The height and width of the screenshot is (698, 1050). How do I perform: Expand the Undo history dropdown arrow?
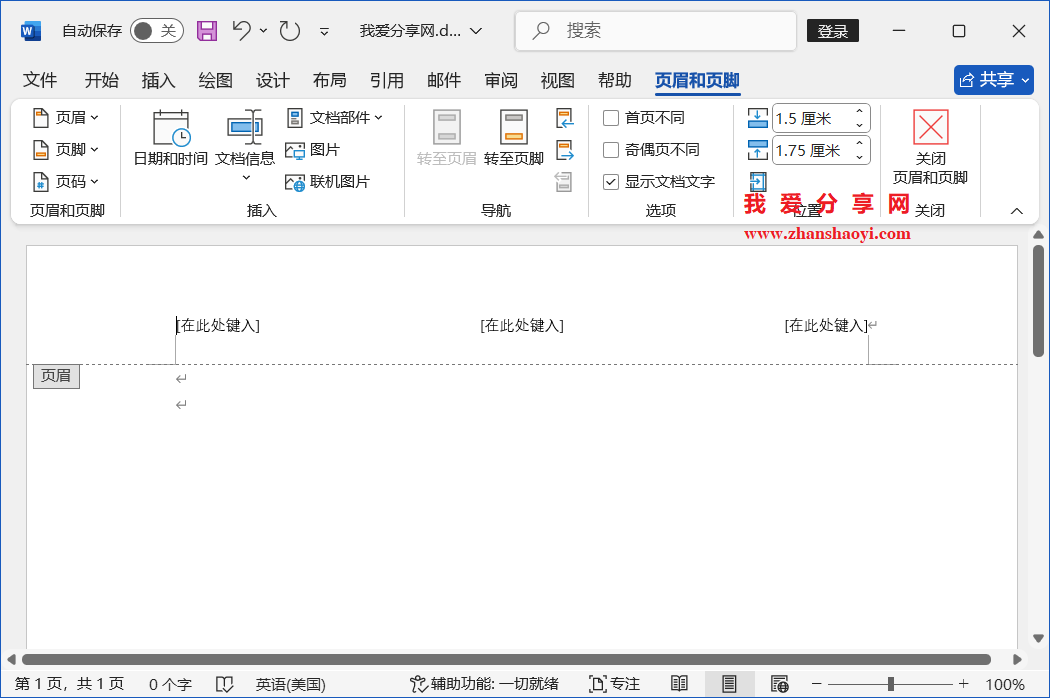point(263,31)
